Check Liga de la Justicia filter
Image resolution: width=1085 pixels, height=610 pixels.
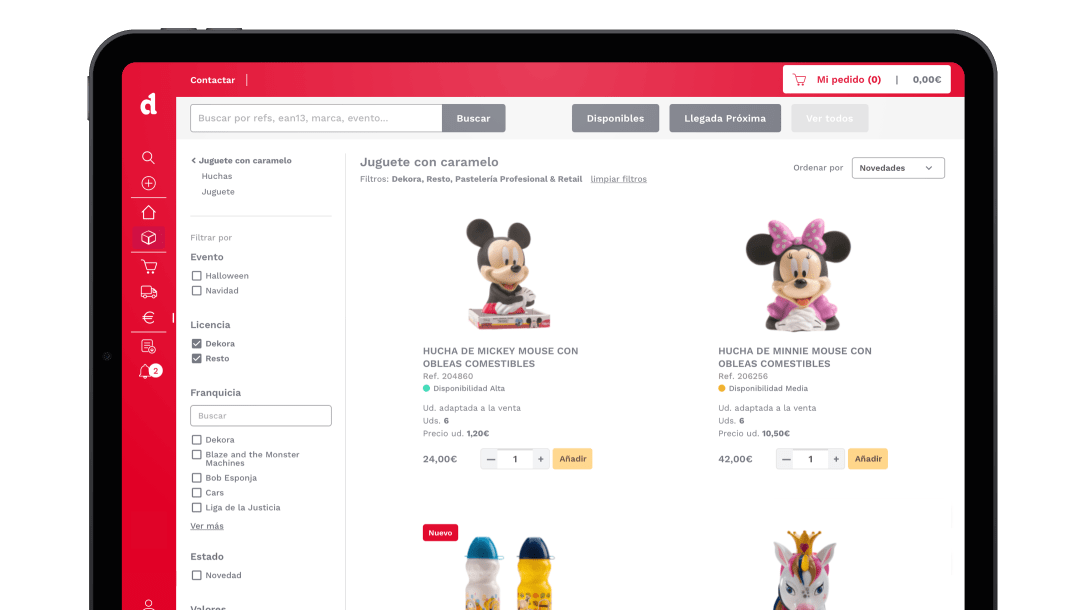point(197,508)
